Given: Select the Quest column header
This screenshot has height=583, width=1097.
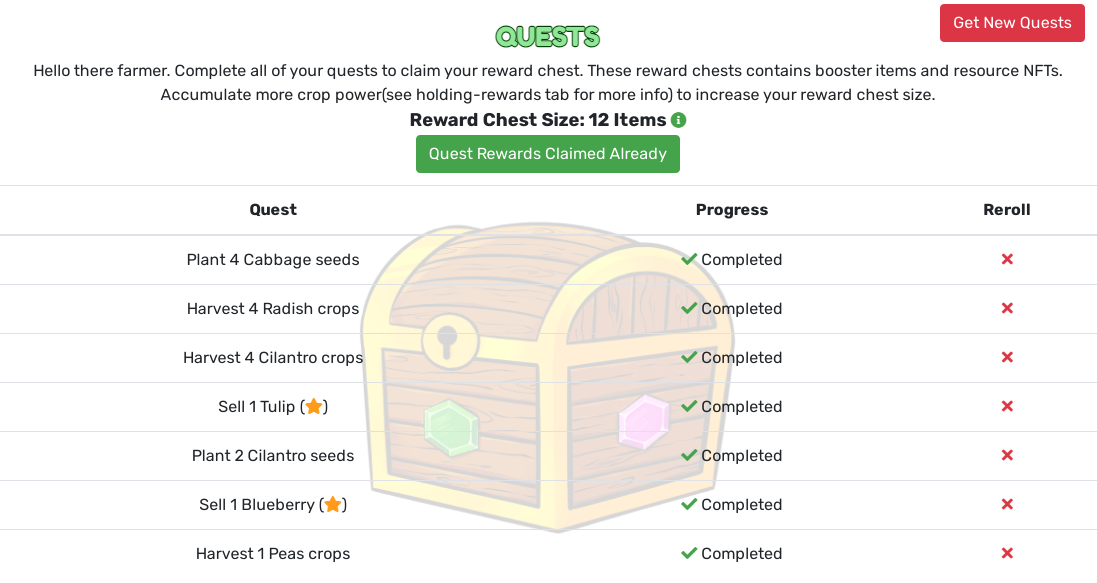Looking at the screenshot, I should tap(273, 210).
